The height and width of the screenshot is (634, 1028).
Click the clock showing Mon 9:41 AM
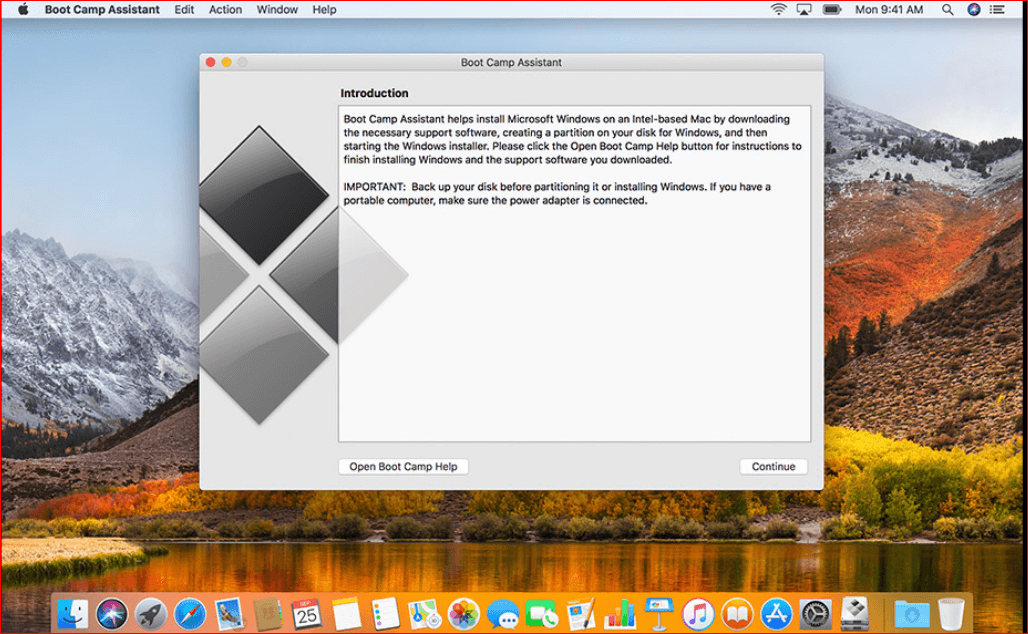click(x=889, y=9)
